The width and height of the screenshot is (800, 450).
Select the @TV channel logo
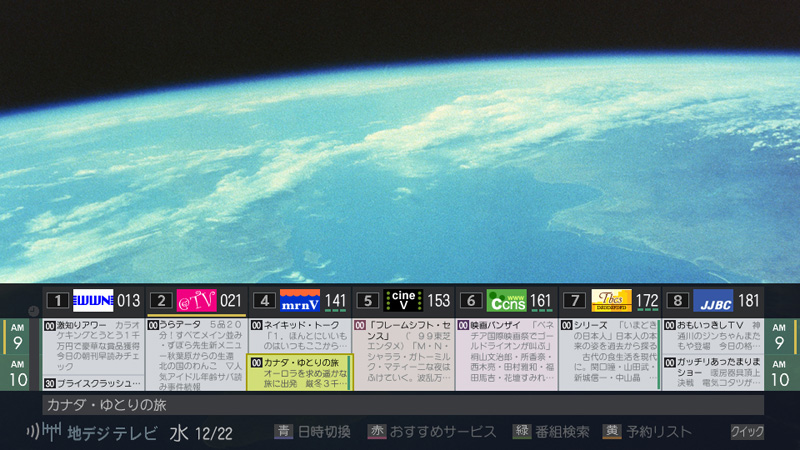196,301
